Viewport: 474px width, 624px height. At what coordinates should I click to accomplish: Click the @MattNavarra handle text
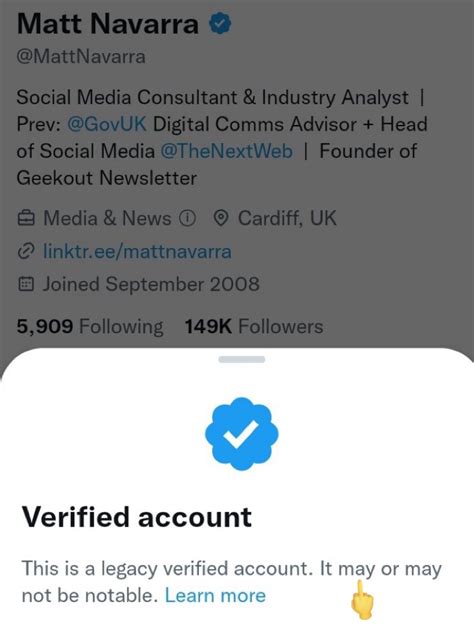coord(81,57)
